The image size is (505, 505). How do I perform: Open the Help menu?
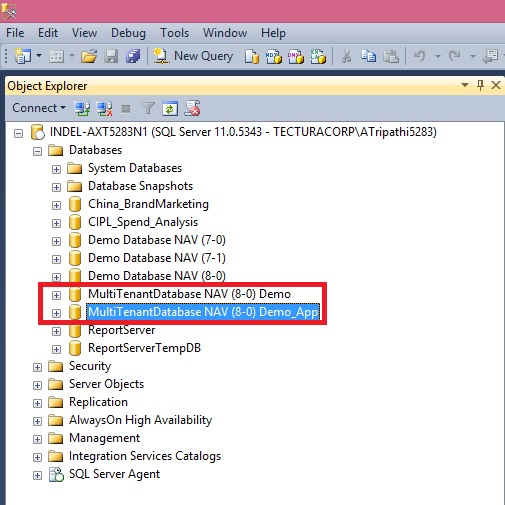click(x=273, y=33)
